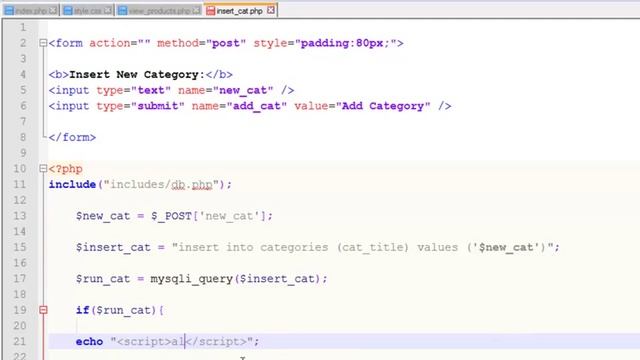Collapse the if block on line 19

pyautogui.click(x=43, y=310)
